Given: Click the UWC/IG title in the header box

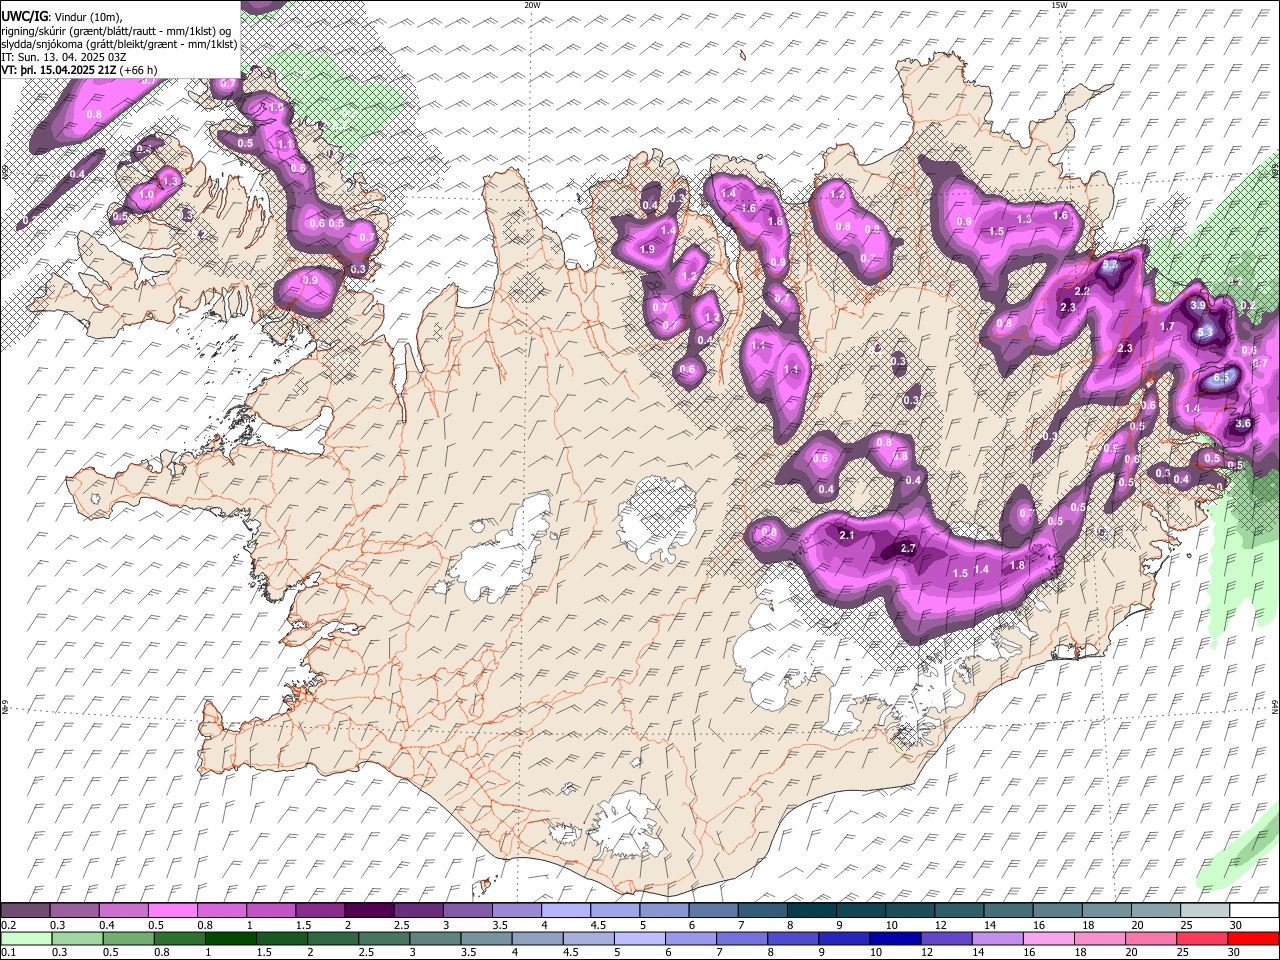Looking at the screenshot, I should point(24,16).
